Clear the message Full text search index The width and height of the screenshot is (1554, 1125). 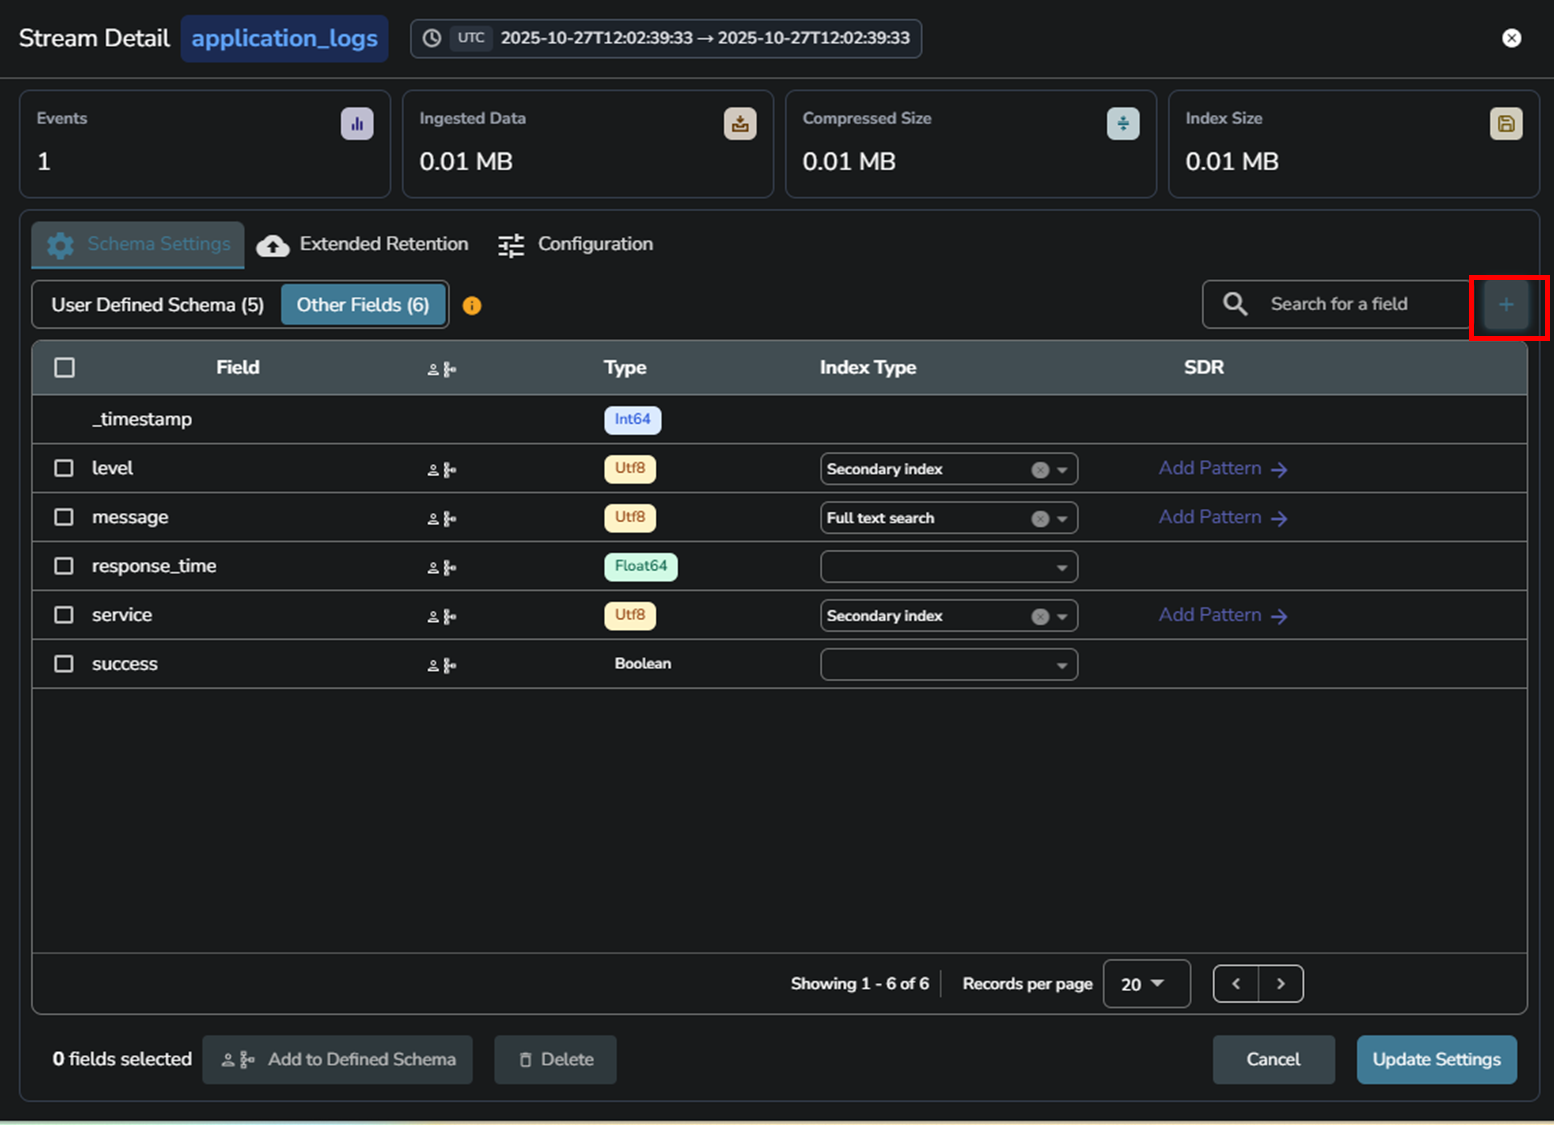click(x=1040, y=519)
